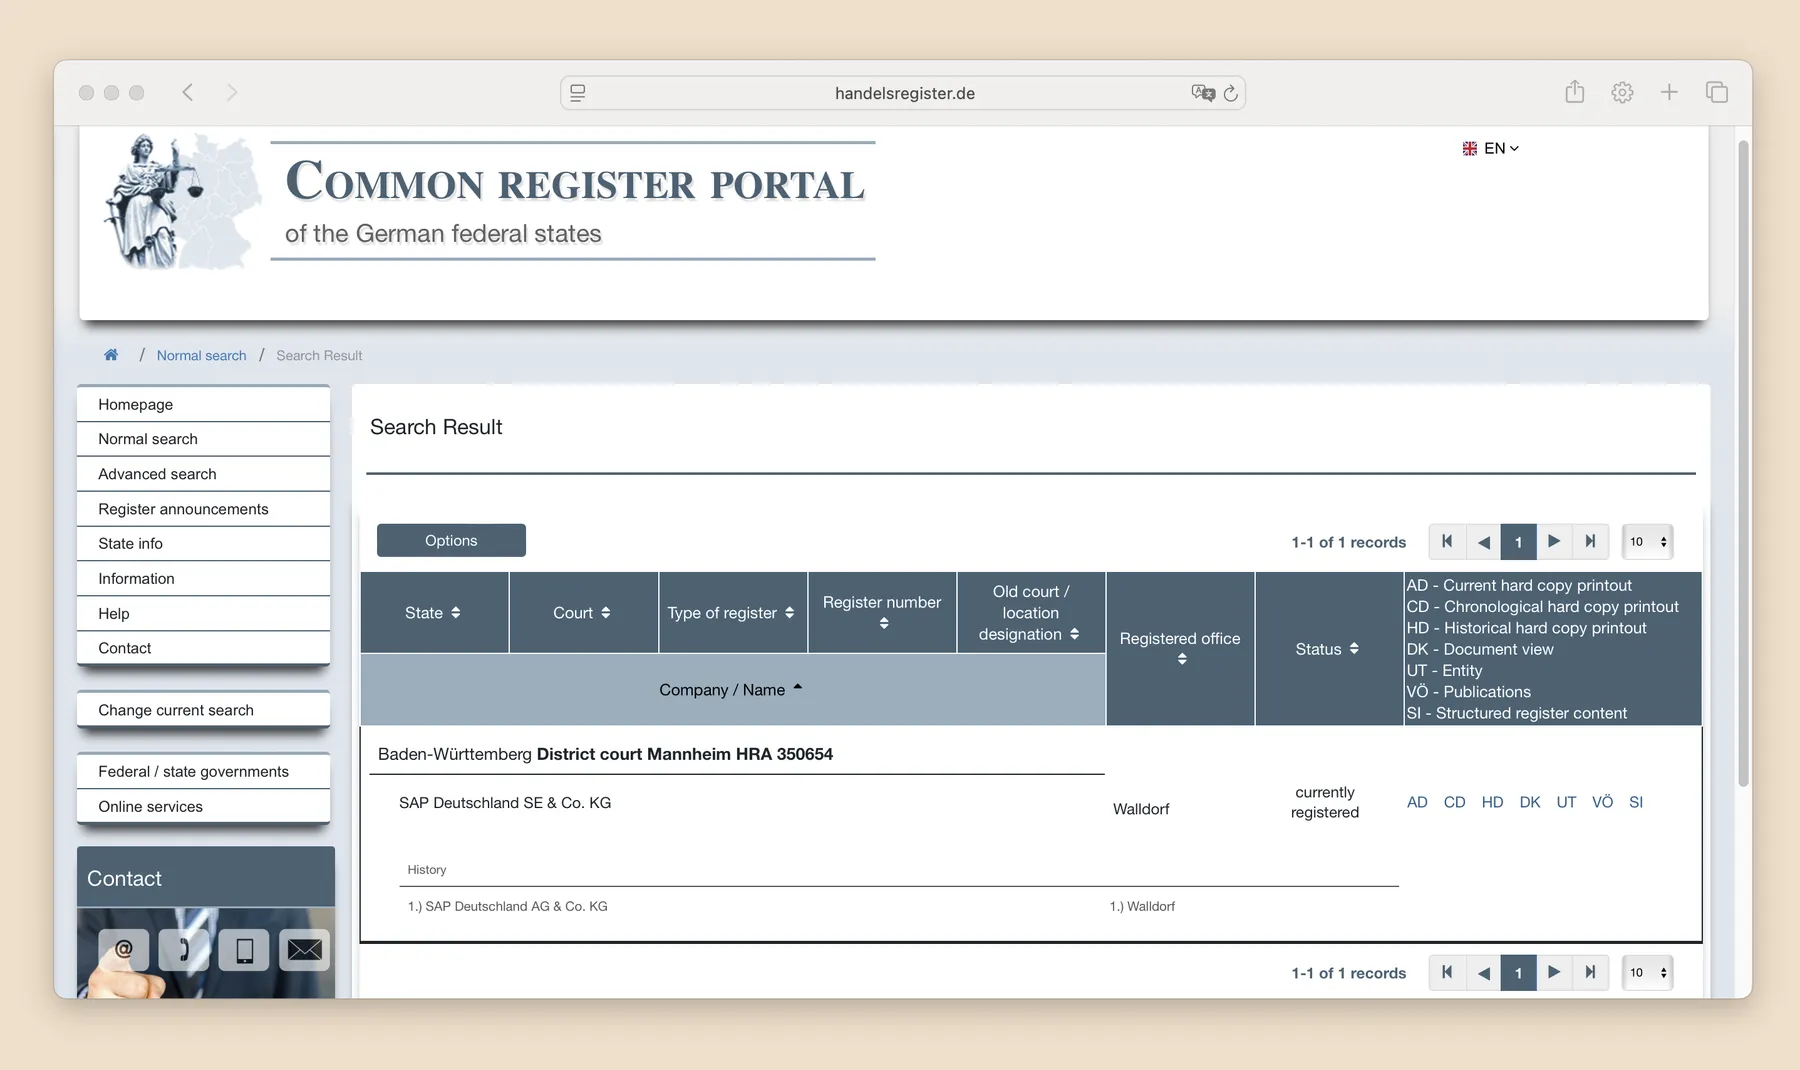Open Contact in the side menu

click(203, 648)
